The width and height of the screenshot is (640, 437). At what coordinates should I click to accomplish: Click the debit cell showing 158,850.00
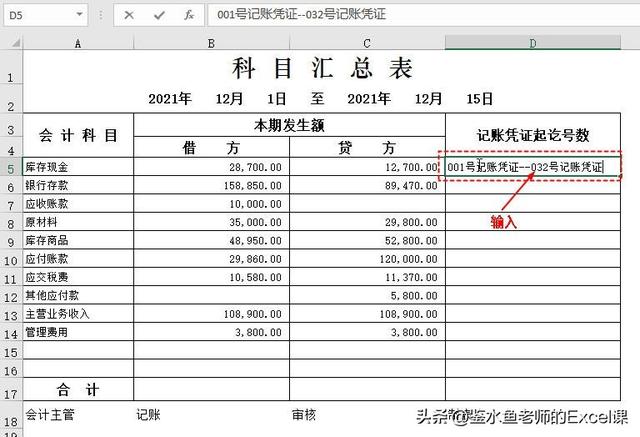[211, 185]
